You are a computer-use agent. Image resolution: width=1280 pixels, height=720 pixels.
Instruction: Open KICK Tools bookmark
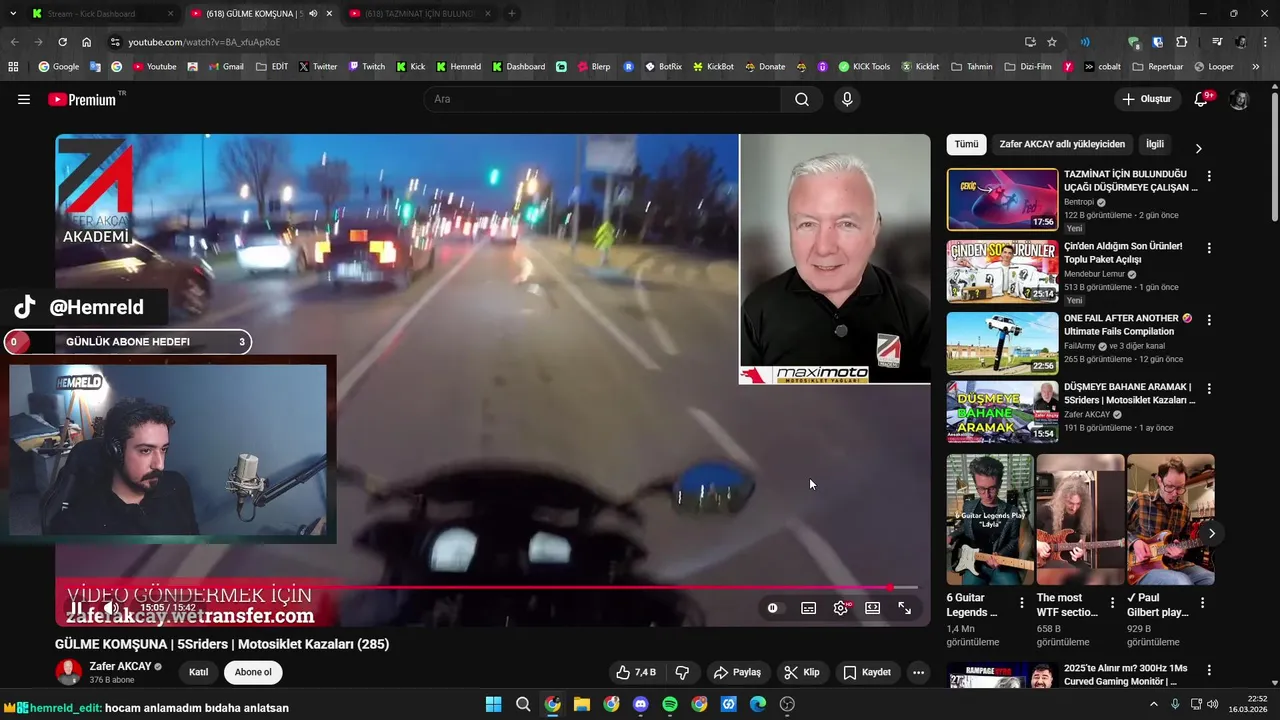(864, 67)
